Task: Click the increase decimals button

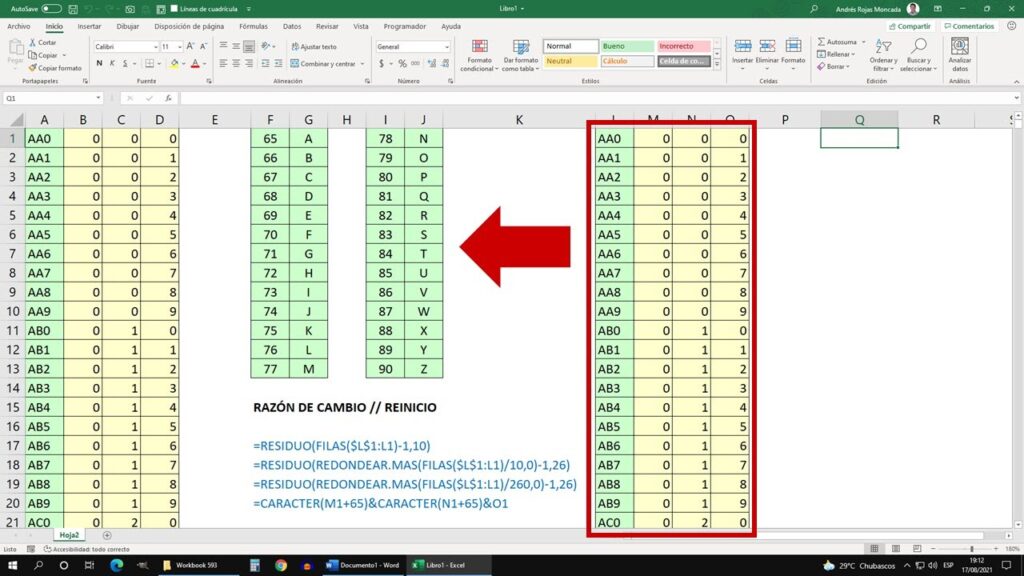Action: [x=431, y=64]
